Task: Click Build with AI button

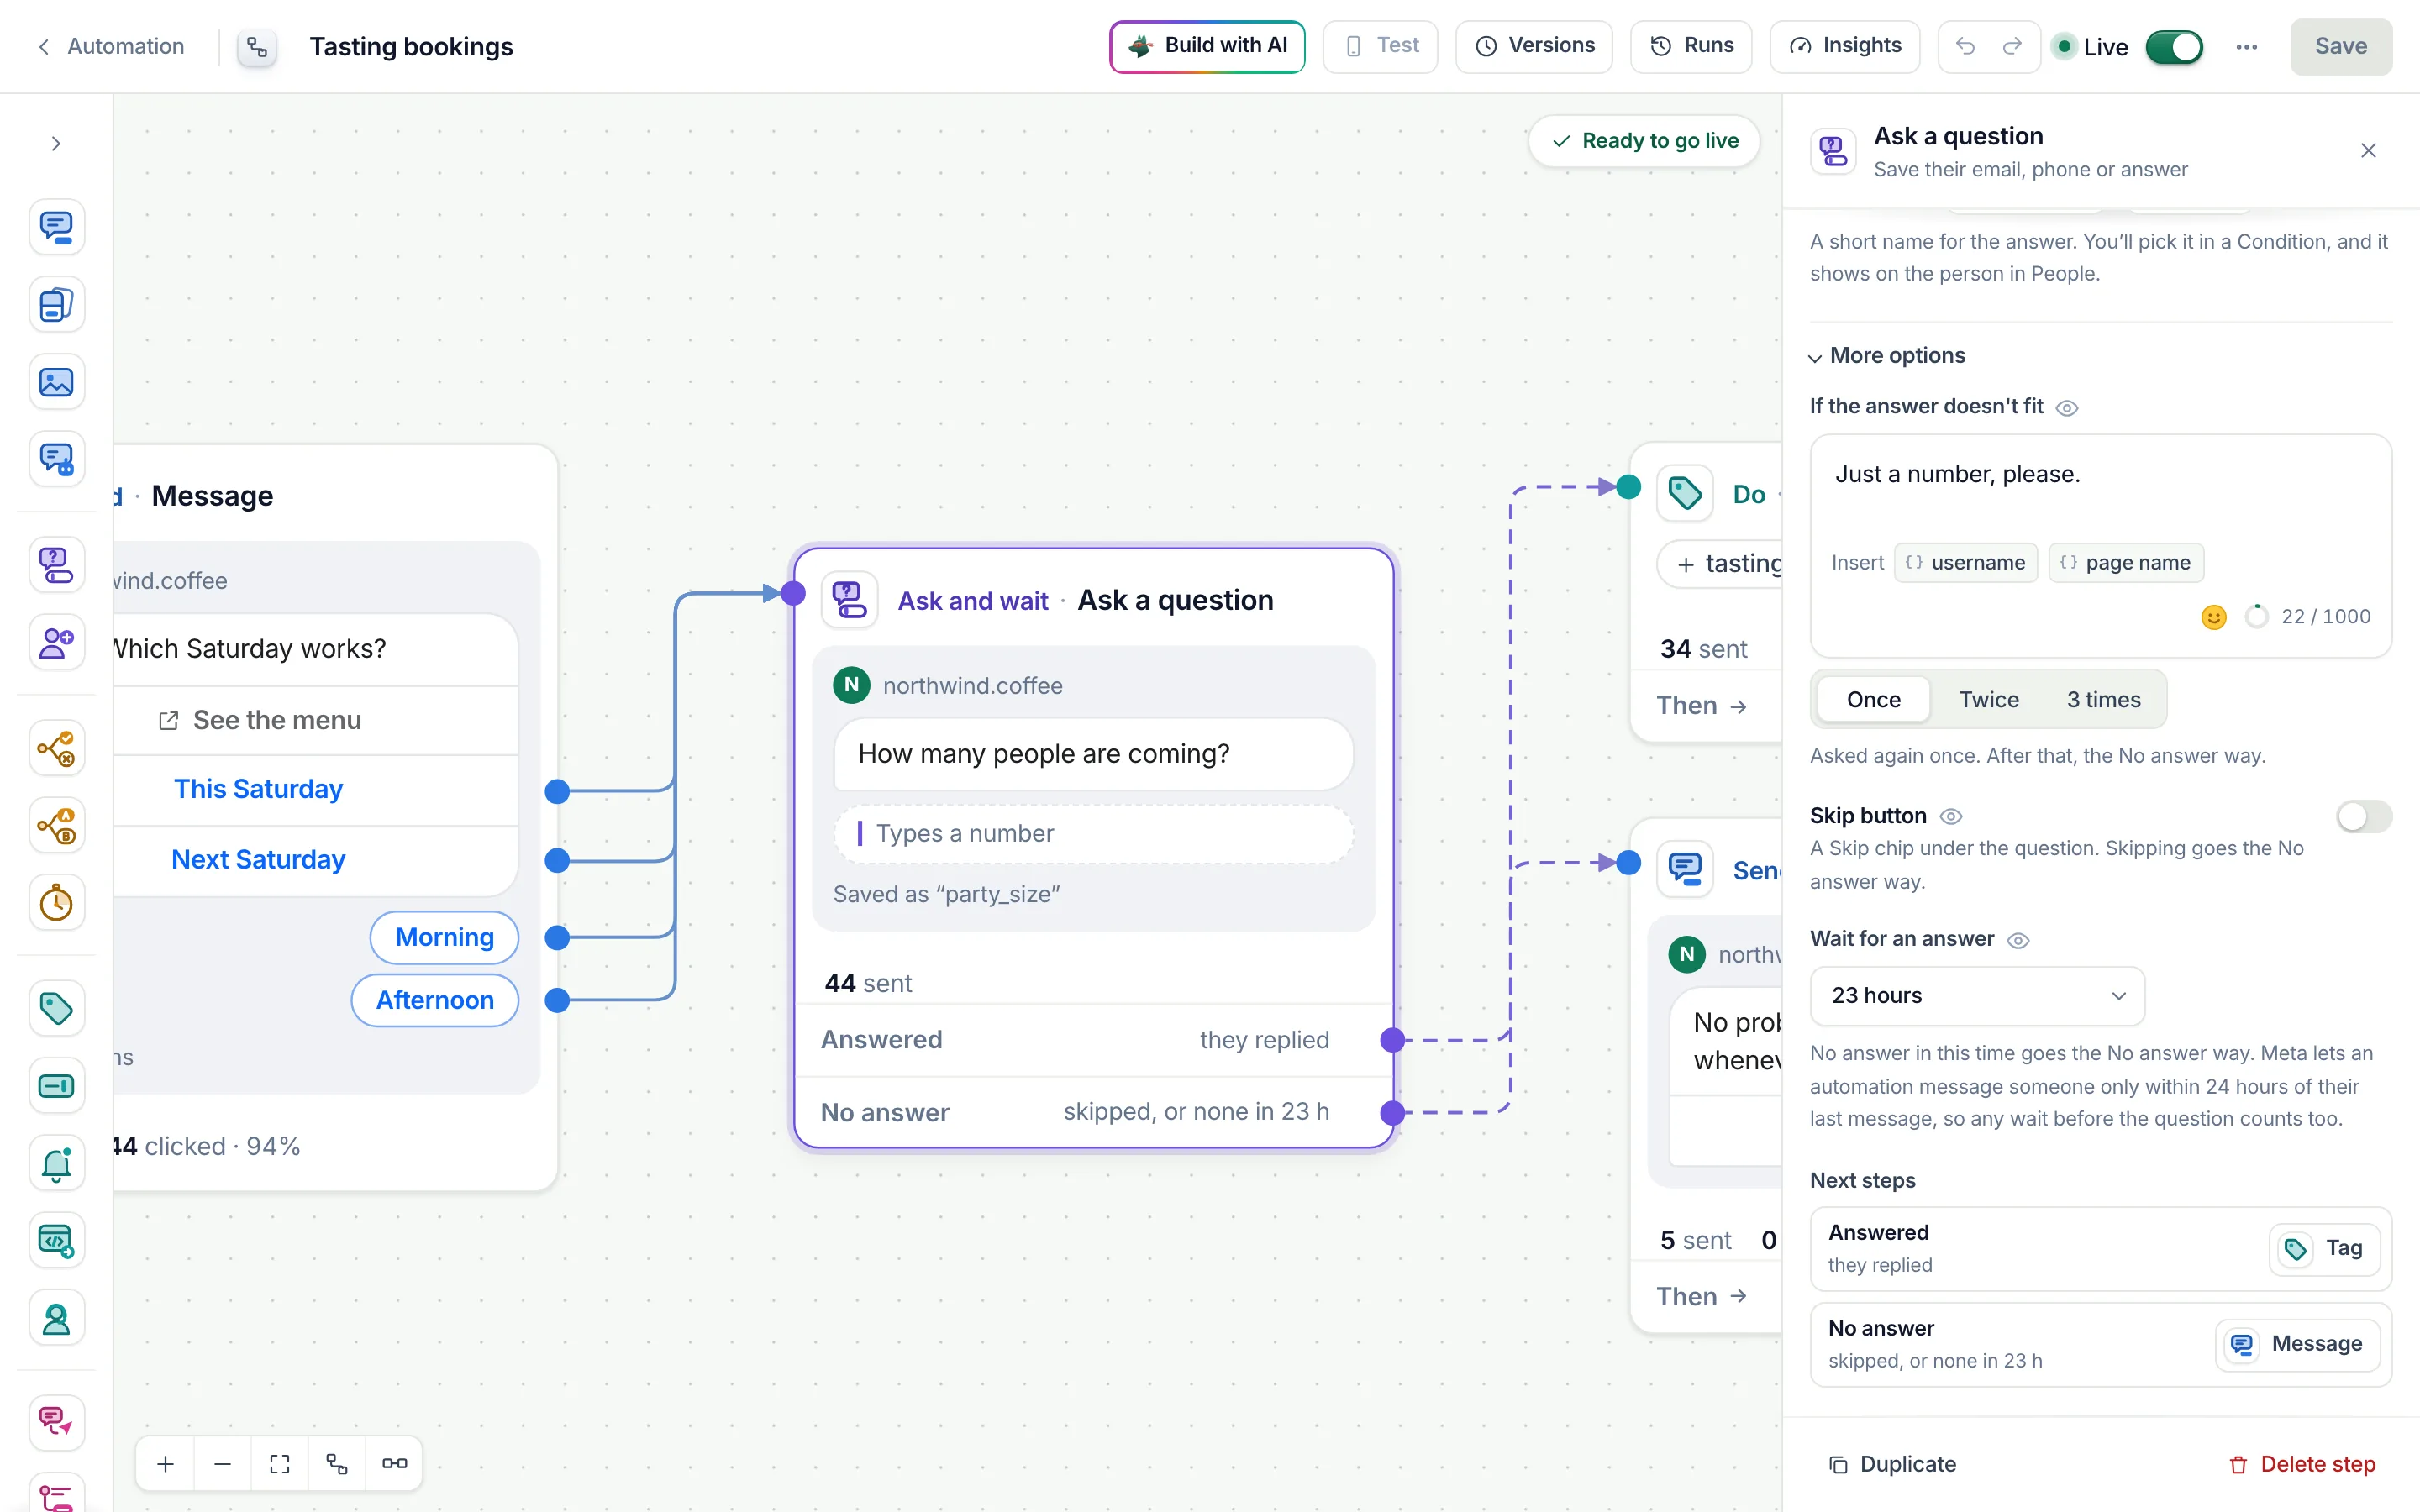Action: click(1207, 46)
